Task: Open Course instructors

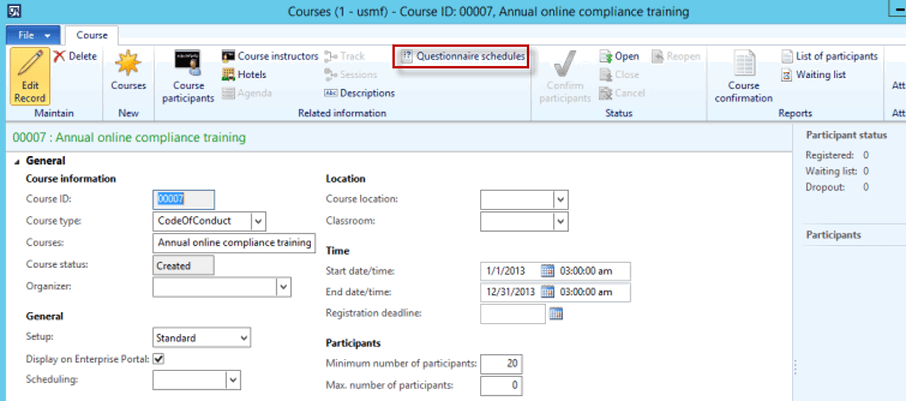Action: tap(270, 56)
